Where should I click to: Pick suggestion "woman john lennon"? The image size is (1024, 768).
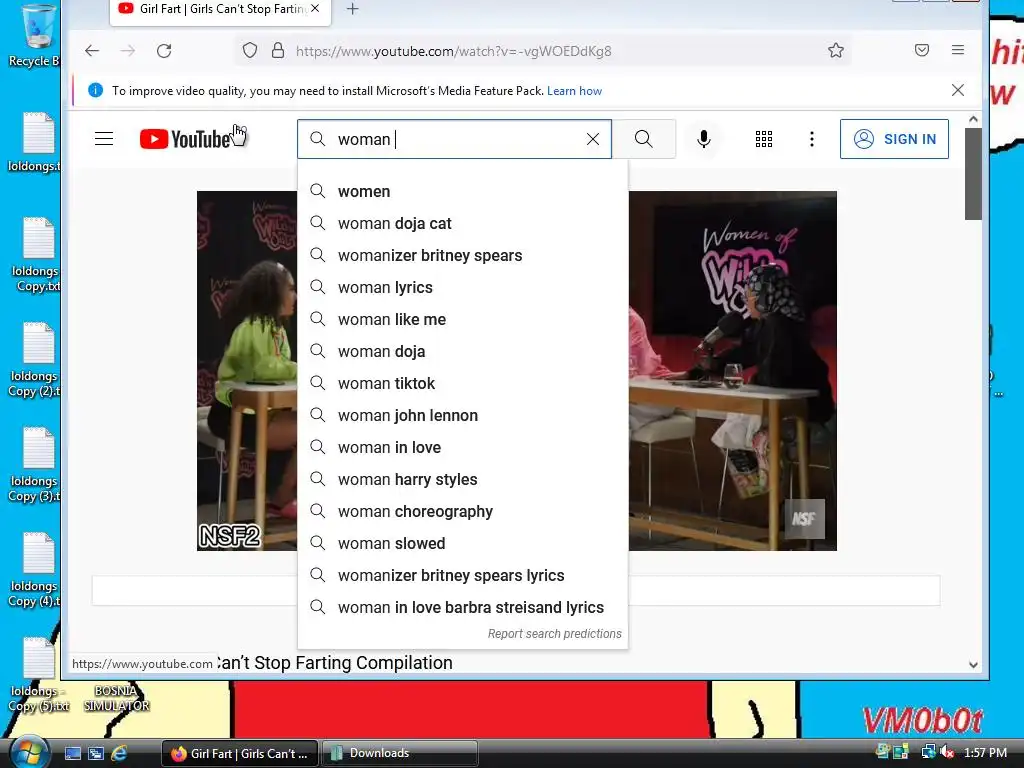[462, 415]
